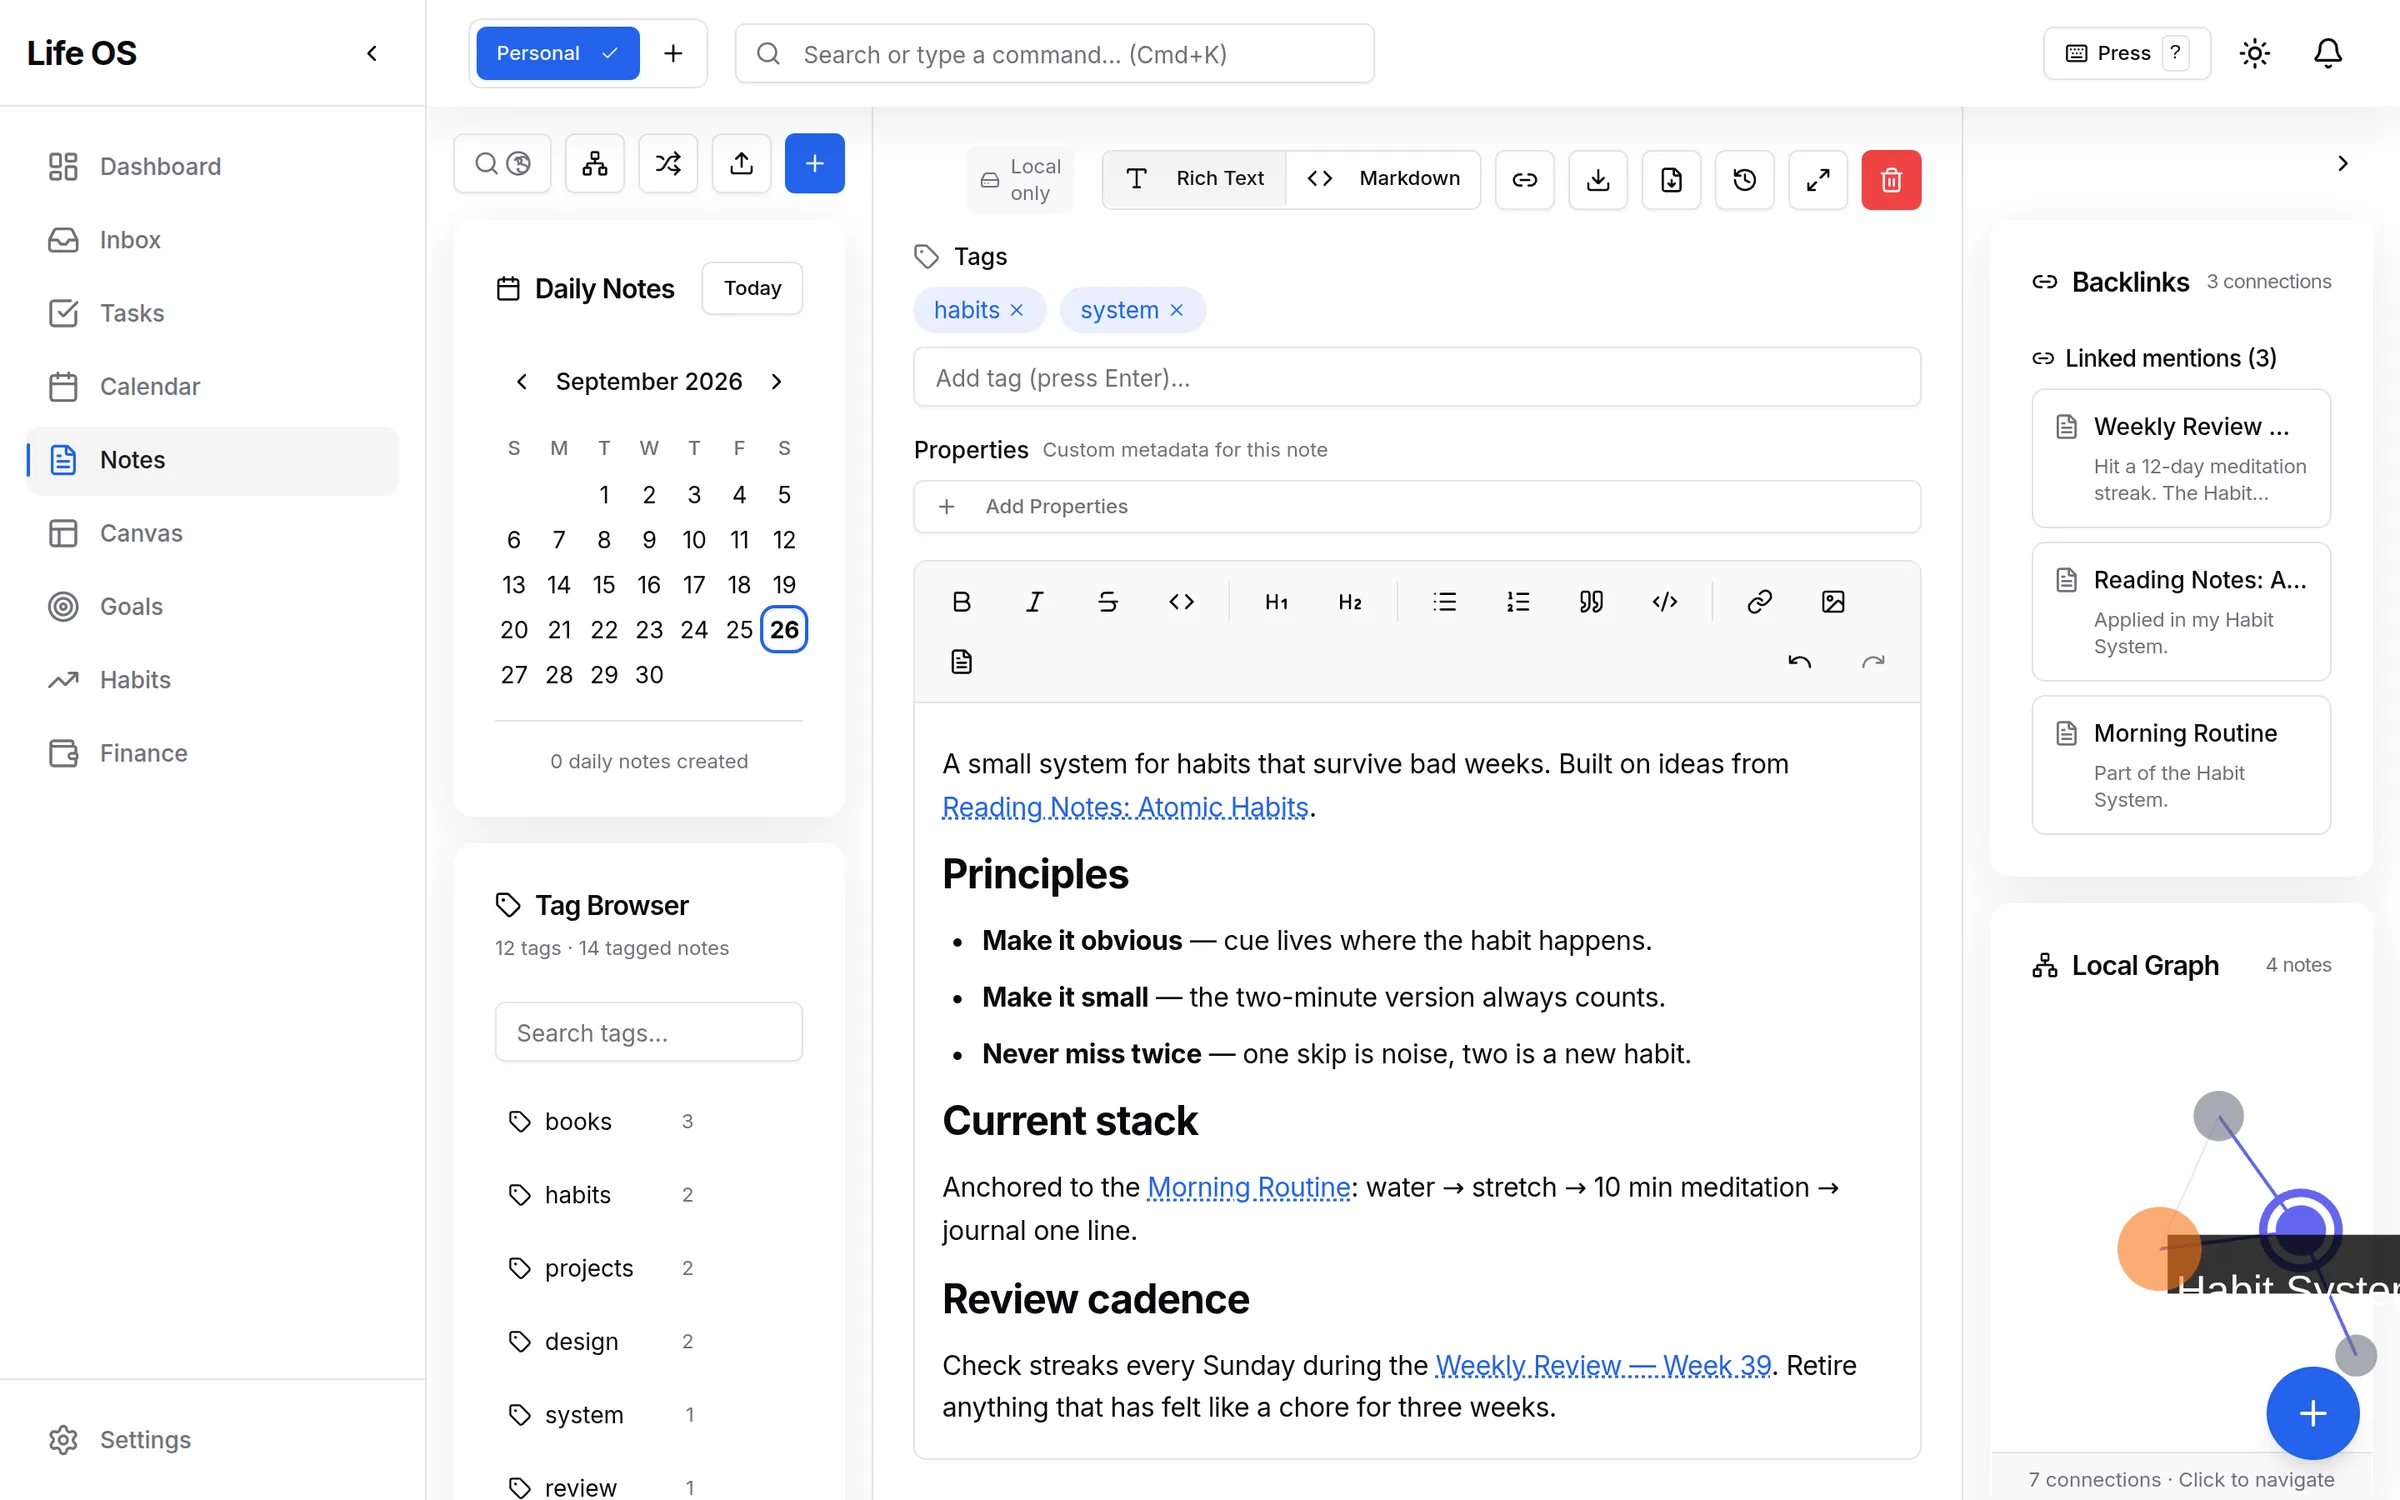
Task: Open Weekly Review backlink card
Action: coord(2181,458)
